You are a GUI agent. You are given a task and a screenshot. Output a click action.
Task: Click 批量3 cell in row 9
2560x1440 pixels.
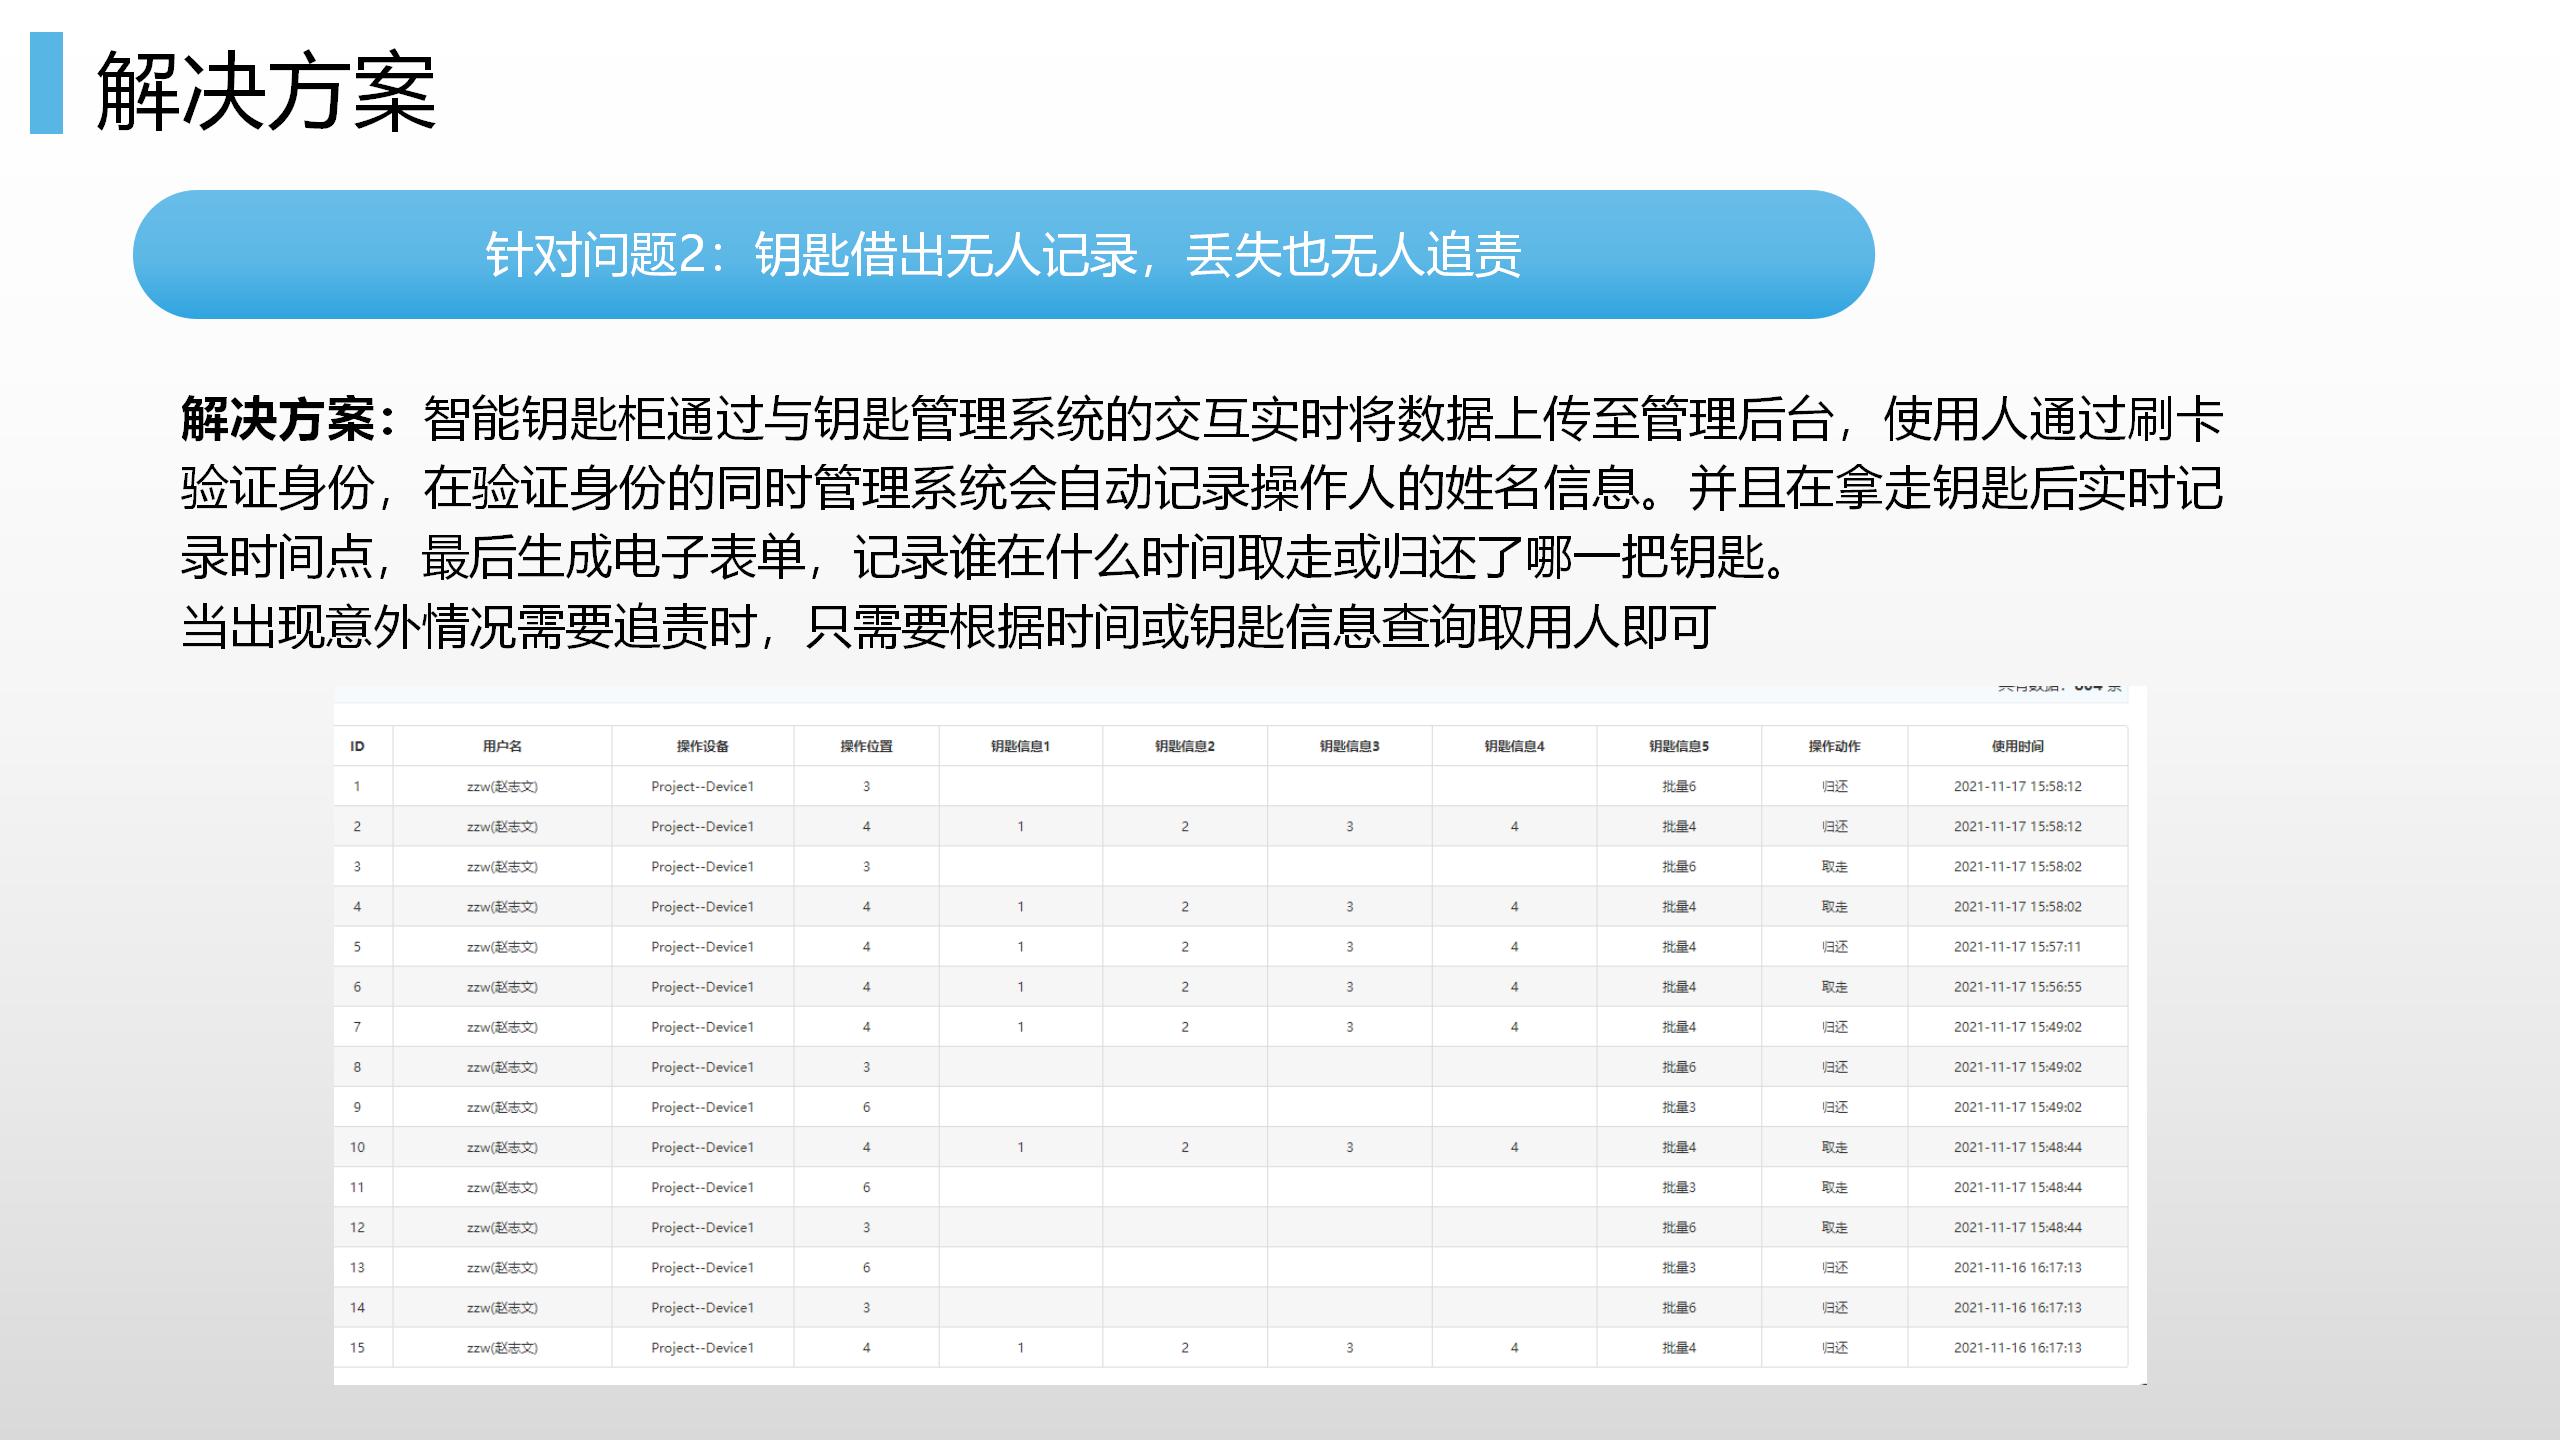click(x=1679, y=1107)
